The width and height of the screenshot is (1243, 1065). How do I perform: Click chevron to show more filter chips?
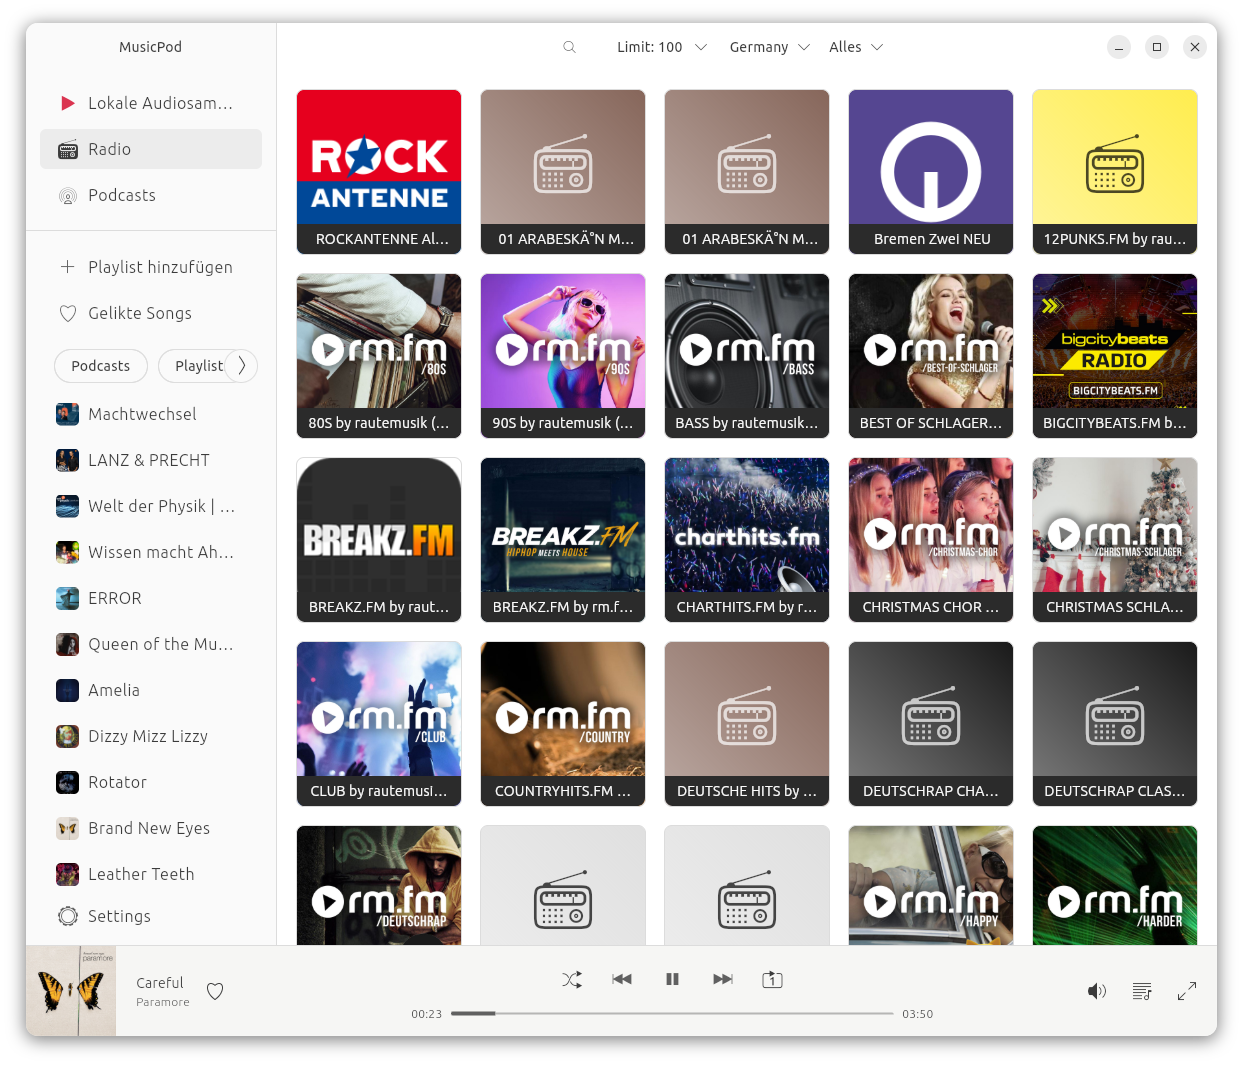(241, 366)
